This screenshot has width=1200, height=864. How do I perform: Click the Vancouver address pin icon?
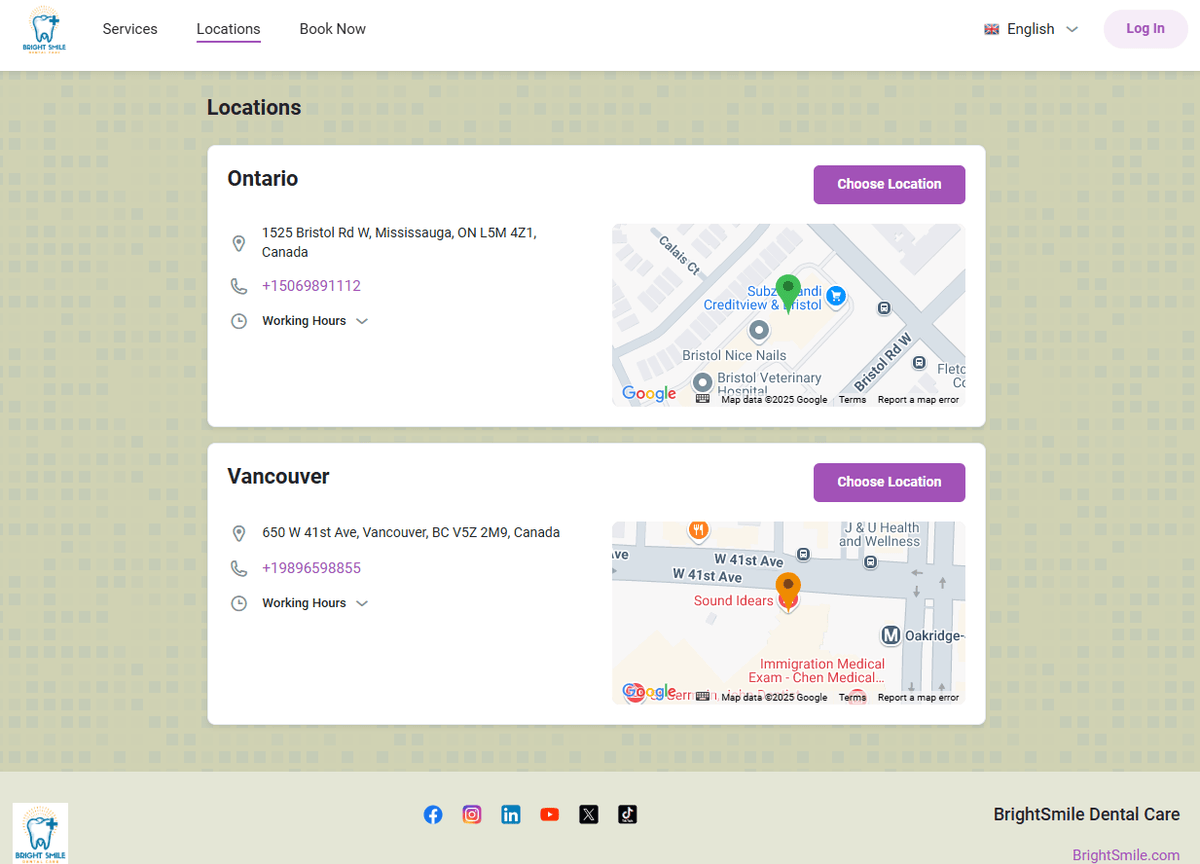click(x=239, y=533)
